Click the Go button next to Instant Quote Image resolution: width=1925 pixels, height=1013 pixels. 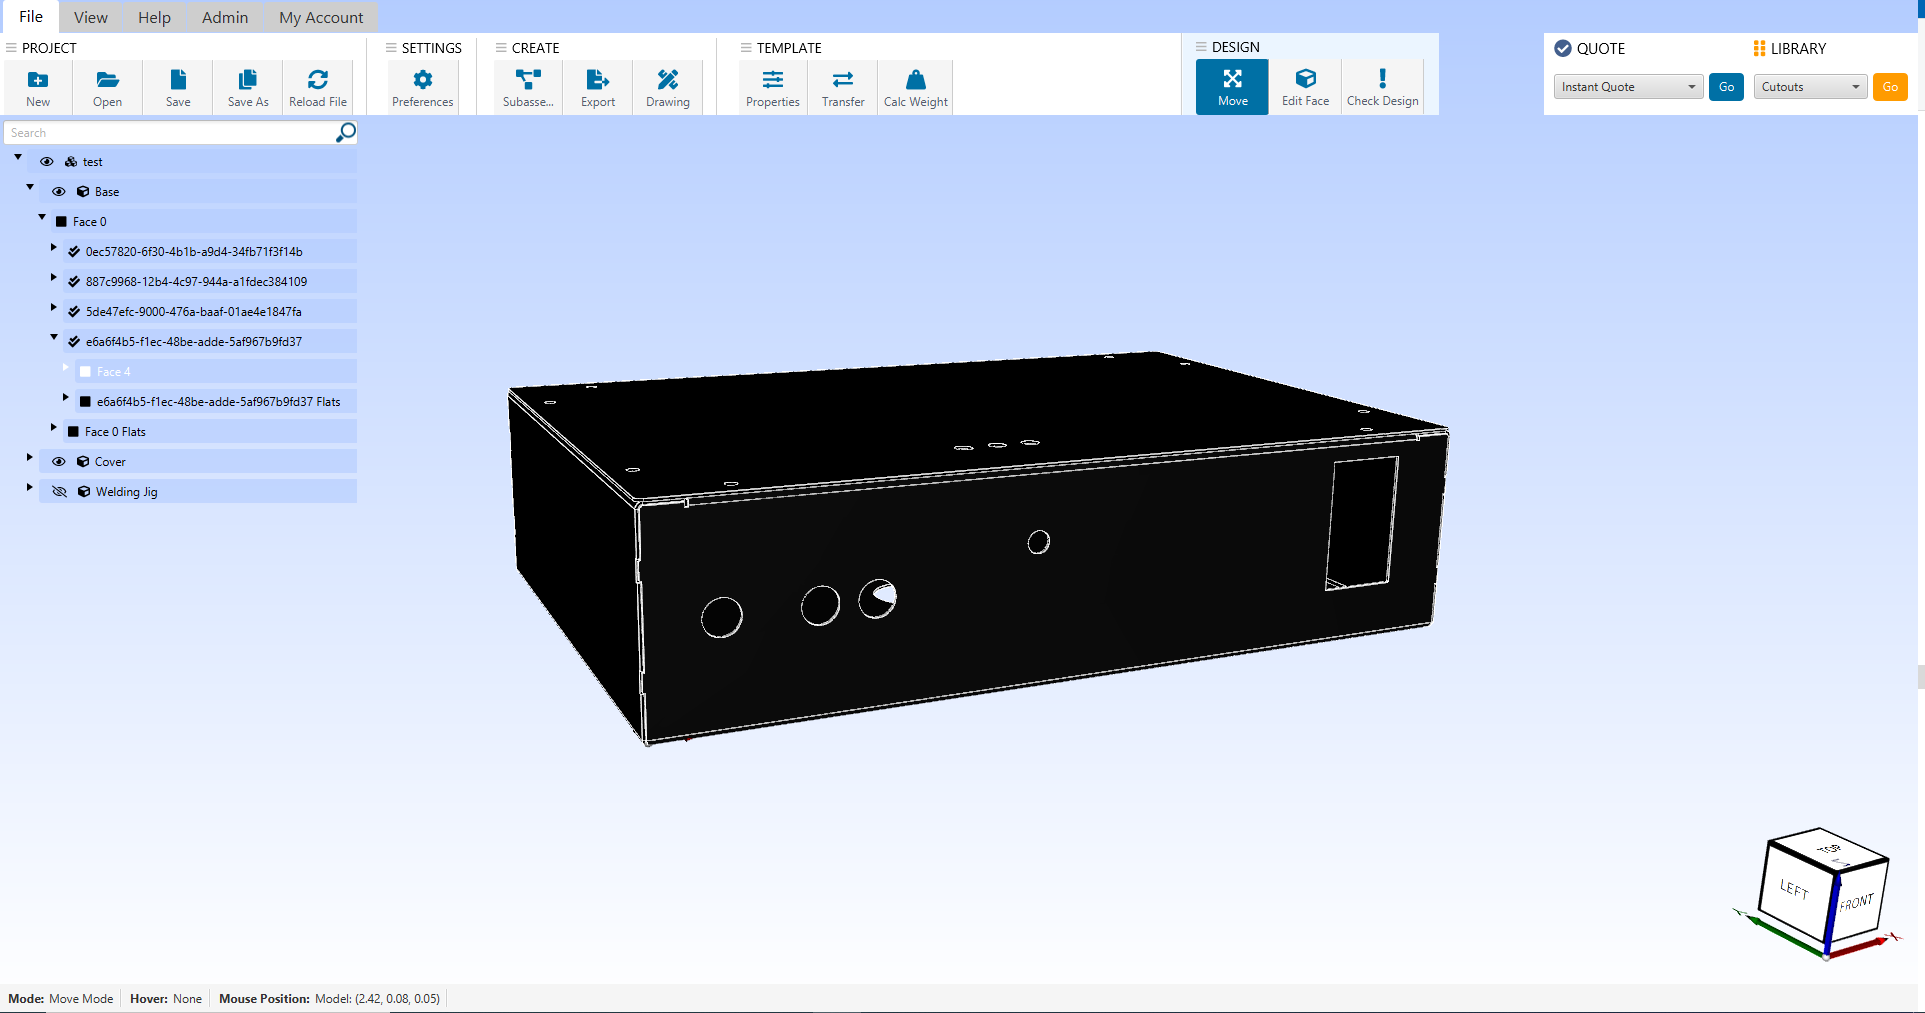pos(1725,87)
